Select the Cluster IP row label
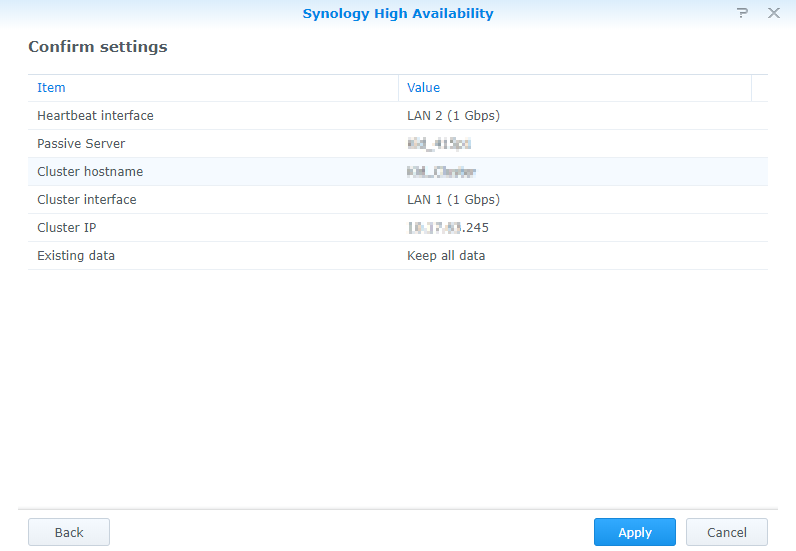The height and width of the screenshot is (551, 796). tap(67, 228)
